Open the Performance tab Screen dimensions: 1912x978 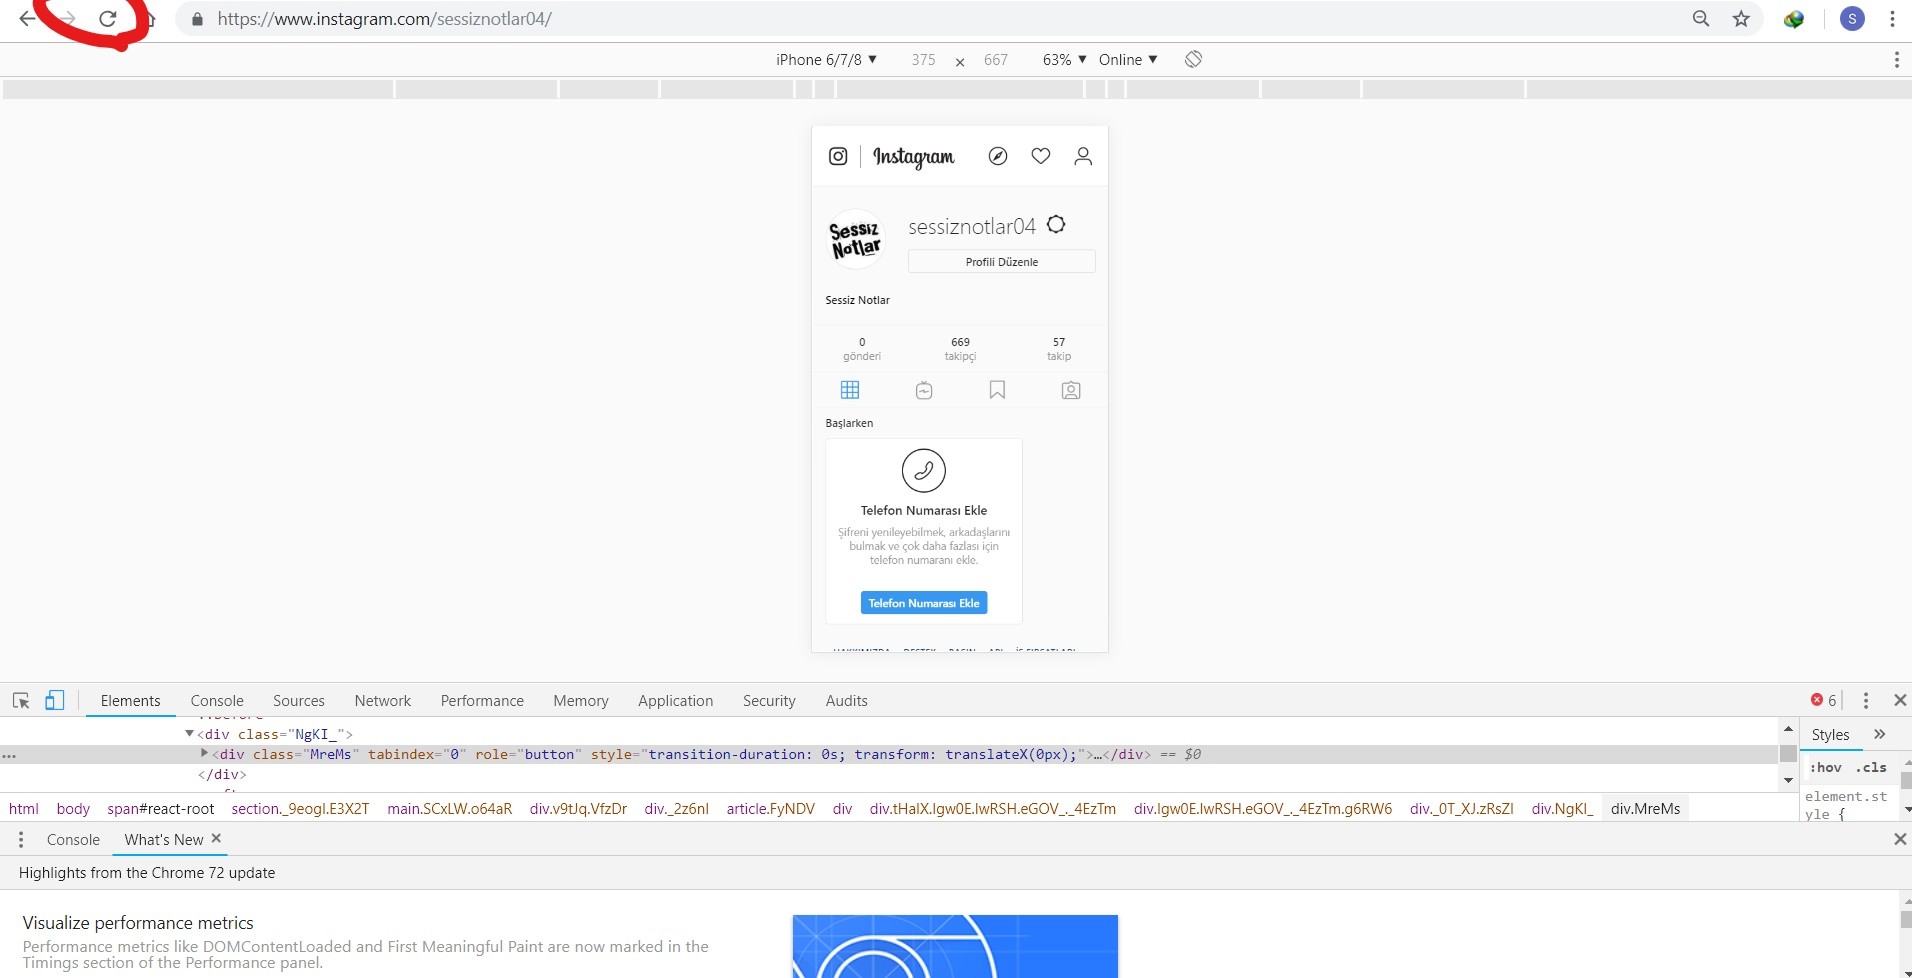(x=482, y=701)
